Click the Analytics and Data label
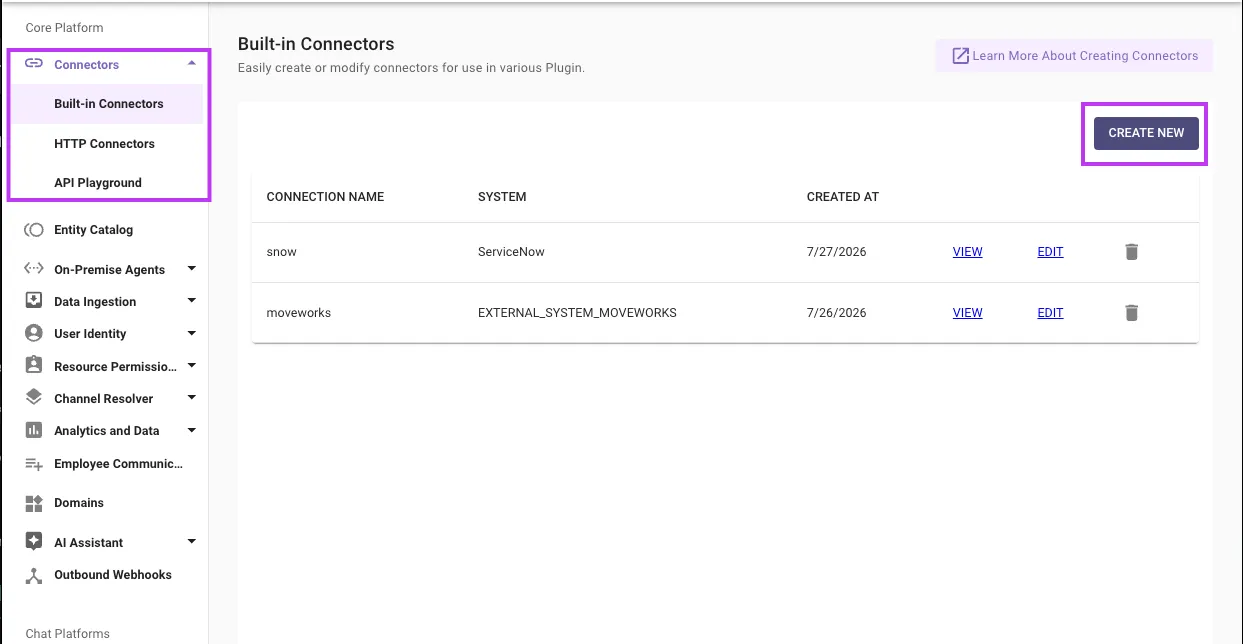Image resolution: width=1243 pixels, height=644 pixels. click(x=106, y=431)
